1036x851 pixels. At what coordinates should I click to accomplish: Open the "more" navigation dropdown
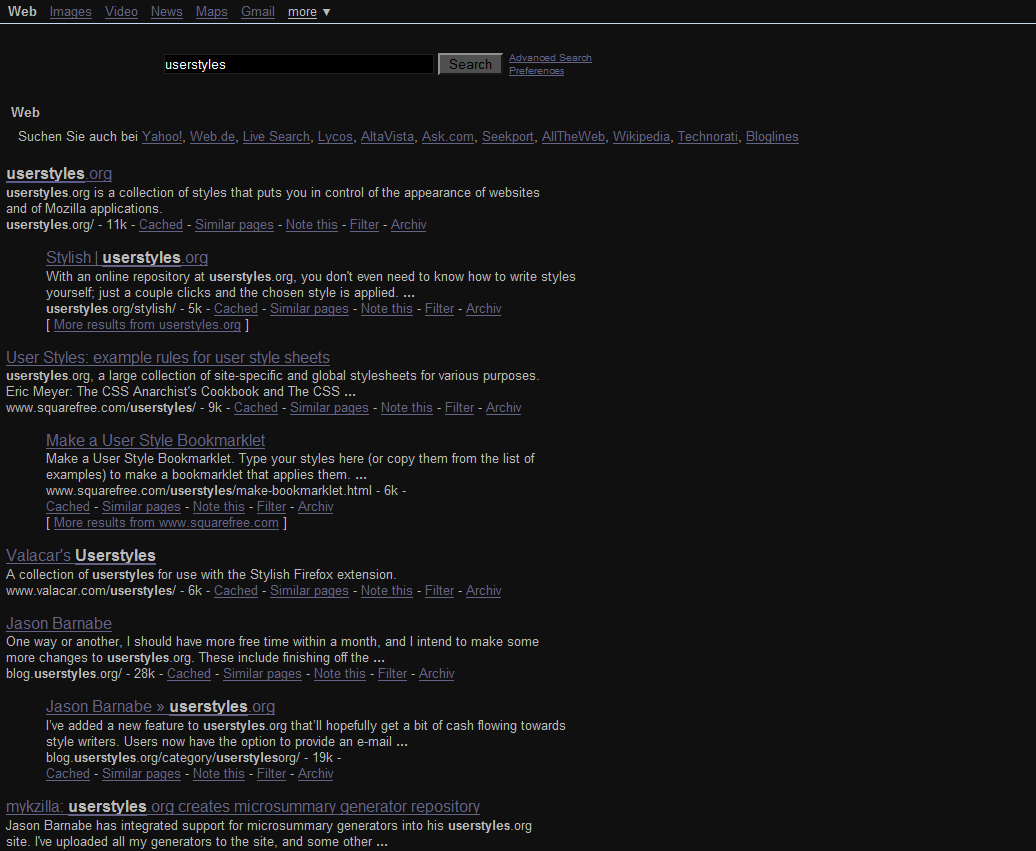[302, 12]
